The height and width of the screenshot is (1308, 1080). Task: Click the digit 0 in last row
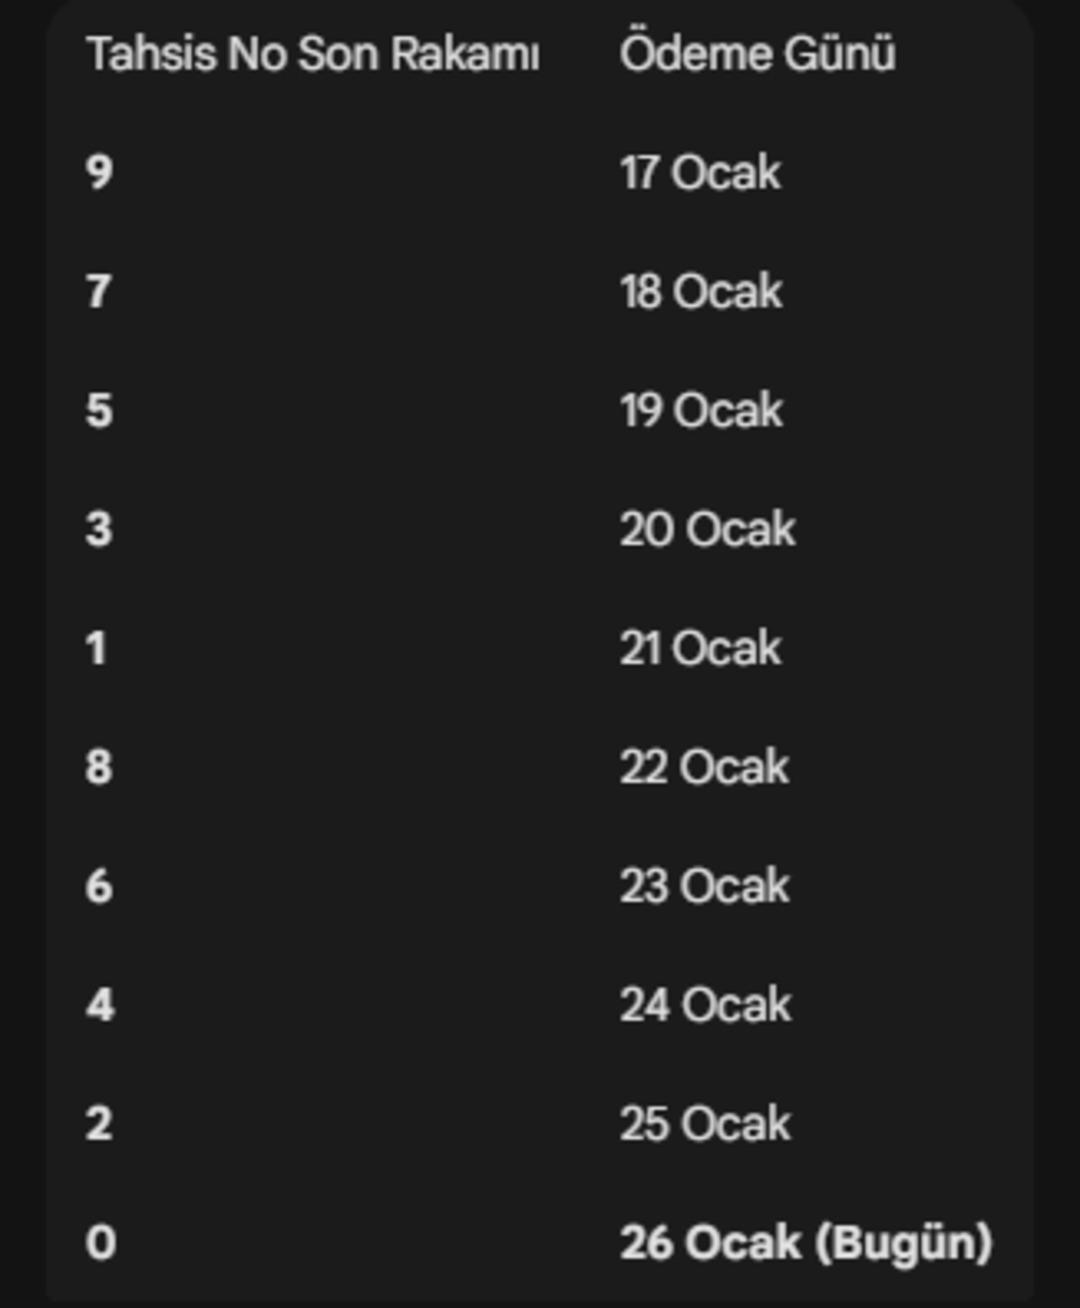tap(100, 1243)
